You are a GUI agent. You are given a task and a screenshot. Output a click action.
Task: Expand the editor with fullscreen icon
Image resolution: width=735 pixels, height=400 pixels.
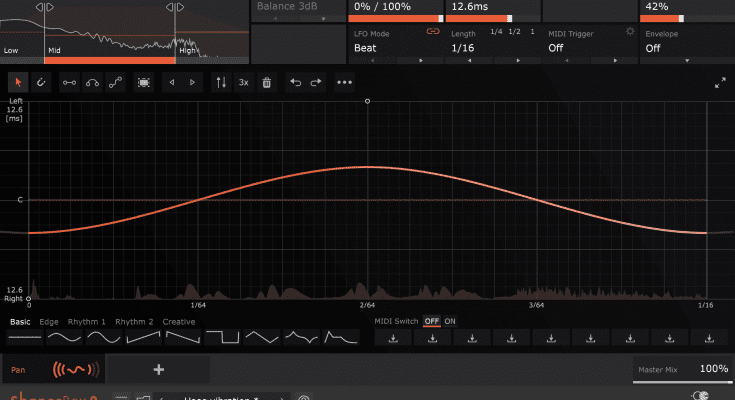click(720, 83)
